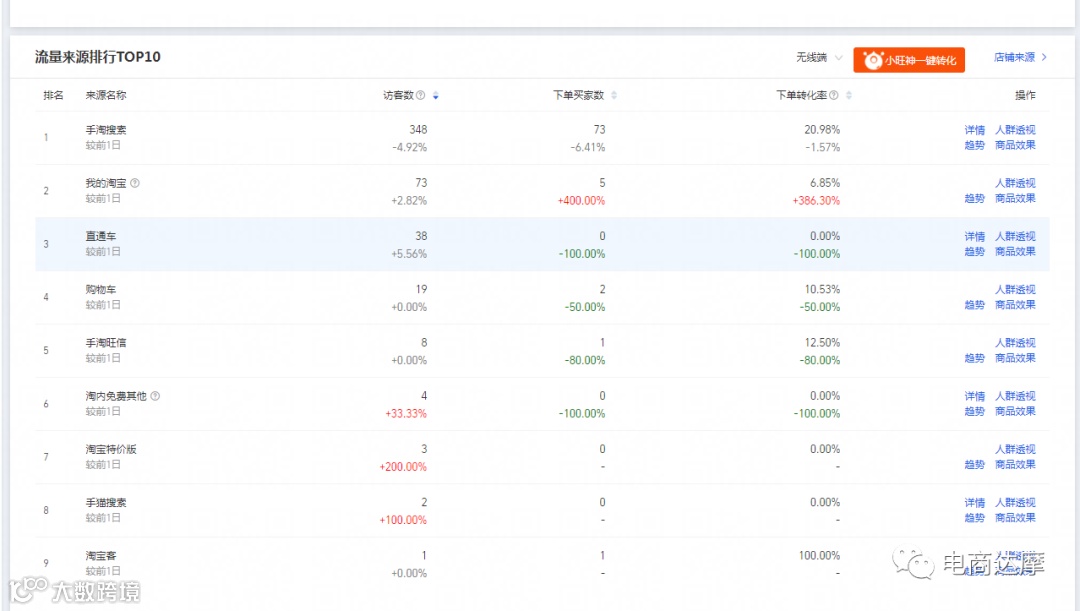Open 趋势 for 手淘旺信 row

coord(975,358)
